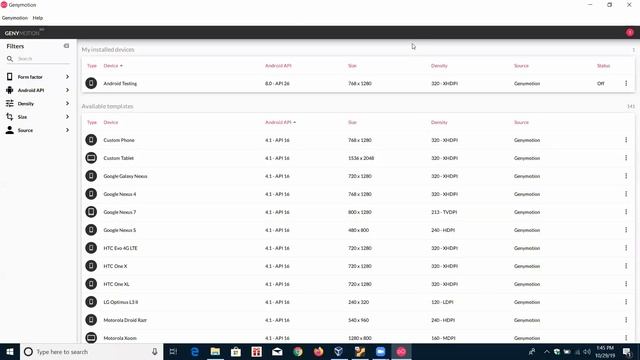
Task: Sort templates by Type column header
Action: pos(92,122)
